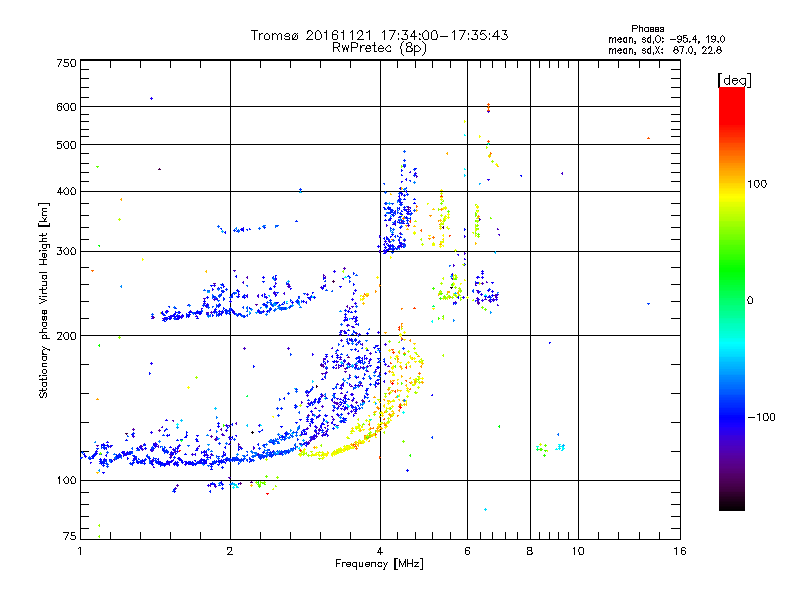Screen dimensions: 800x600
Task: Click the '[deg]' colorbar unit label
Action: [x=734, y=80]
